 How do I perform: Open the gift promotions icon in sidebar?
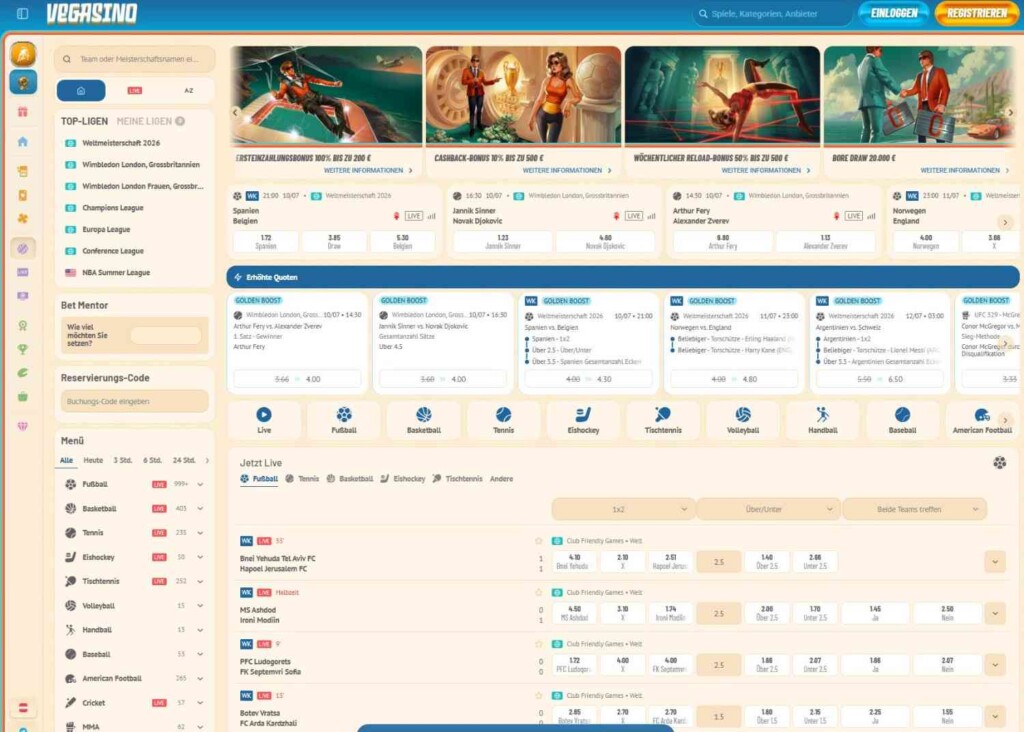click(x=23, y=112)
